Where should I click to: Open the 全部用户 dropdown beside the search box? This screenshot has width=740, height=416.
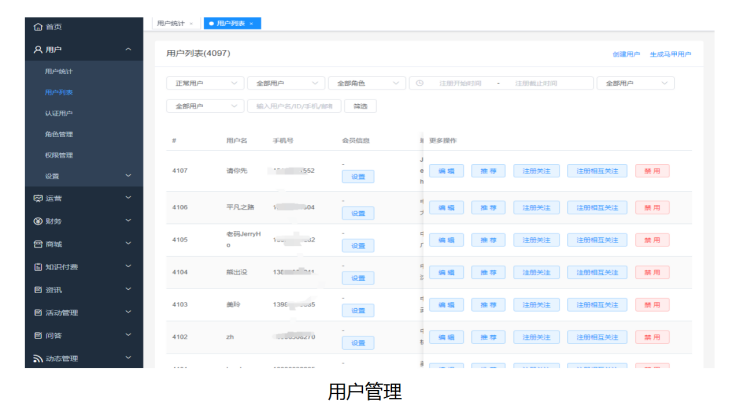[x=205, y=106]
